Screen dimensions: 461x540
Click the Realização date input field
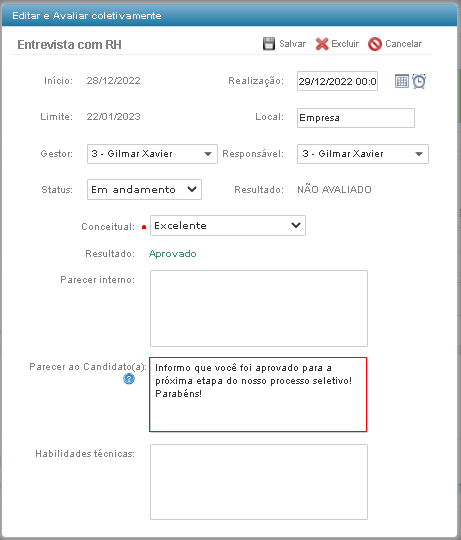coord(337,81)
